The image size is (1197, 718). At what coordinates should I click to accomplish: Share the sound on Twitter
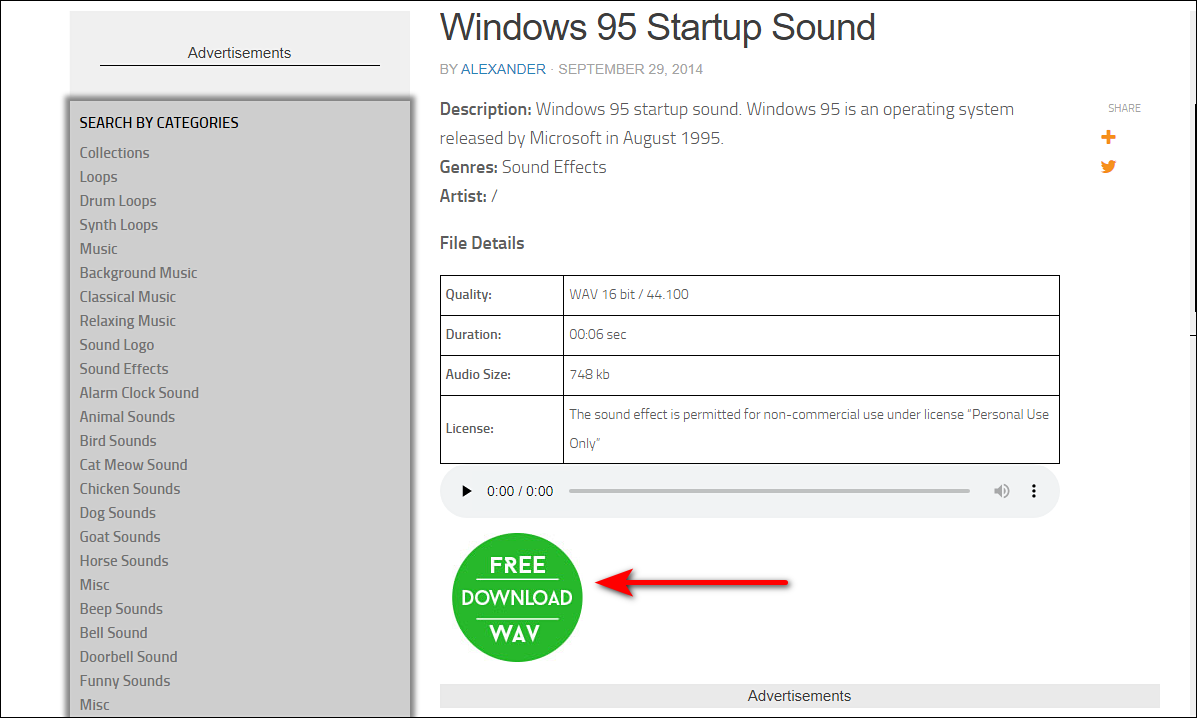tap(1108, 167)
